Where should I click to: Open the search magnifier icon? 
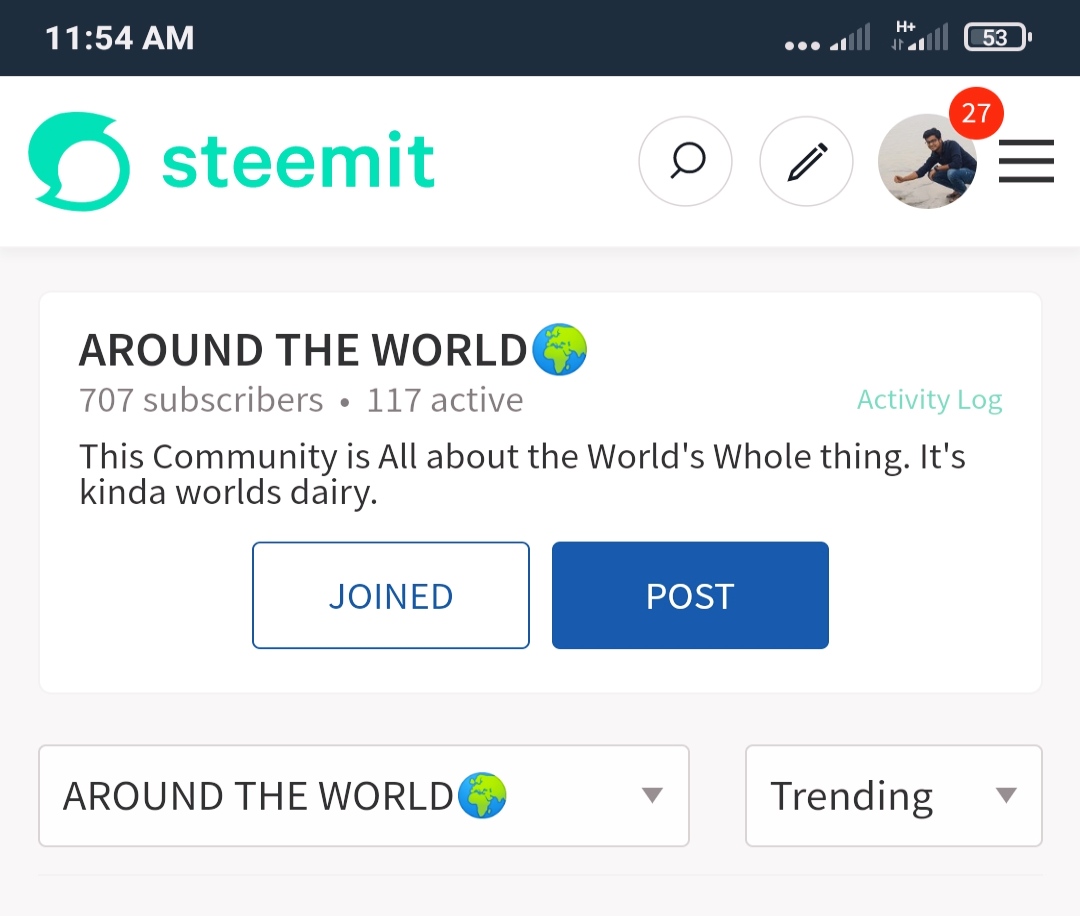685,161
